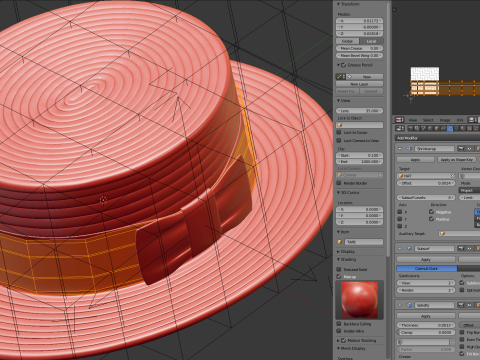Apply the Solidify modifier
Image resolution: width=480 pixels, height=360 pixels.
tap(426, 316)
